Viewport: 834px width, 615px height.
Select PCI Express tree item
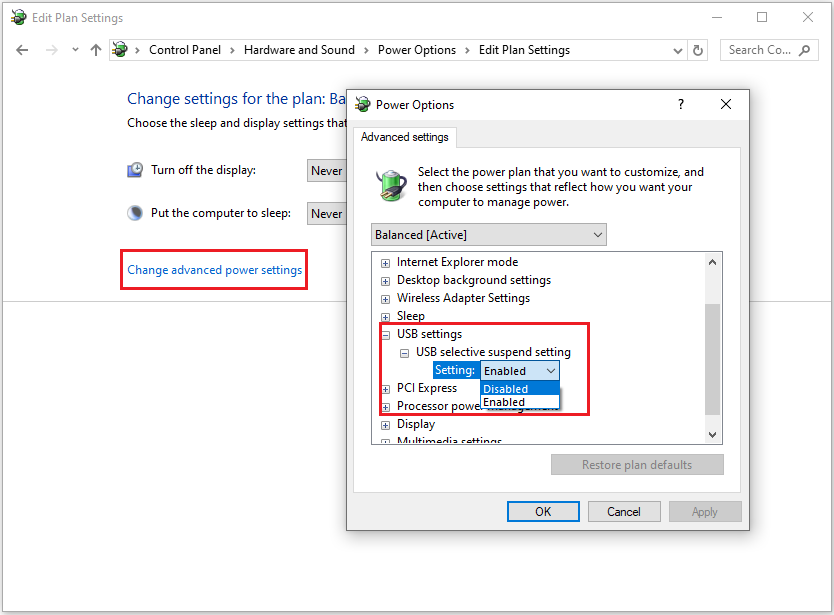[x=427, y=388]
